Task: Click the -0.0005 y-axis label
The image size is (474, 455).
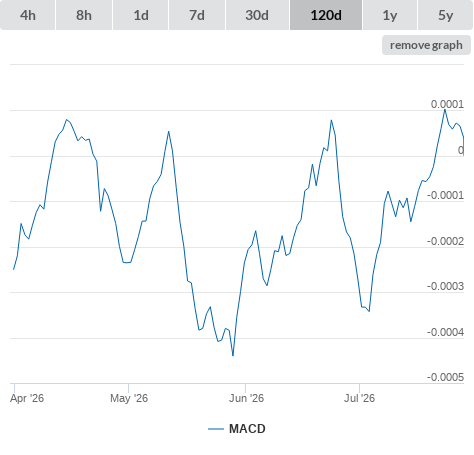Action: (445, 377)
